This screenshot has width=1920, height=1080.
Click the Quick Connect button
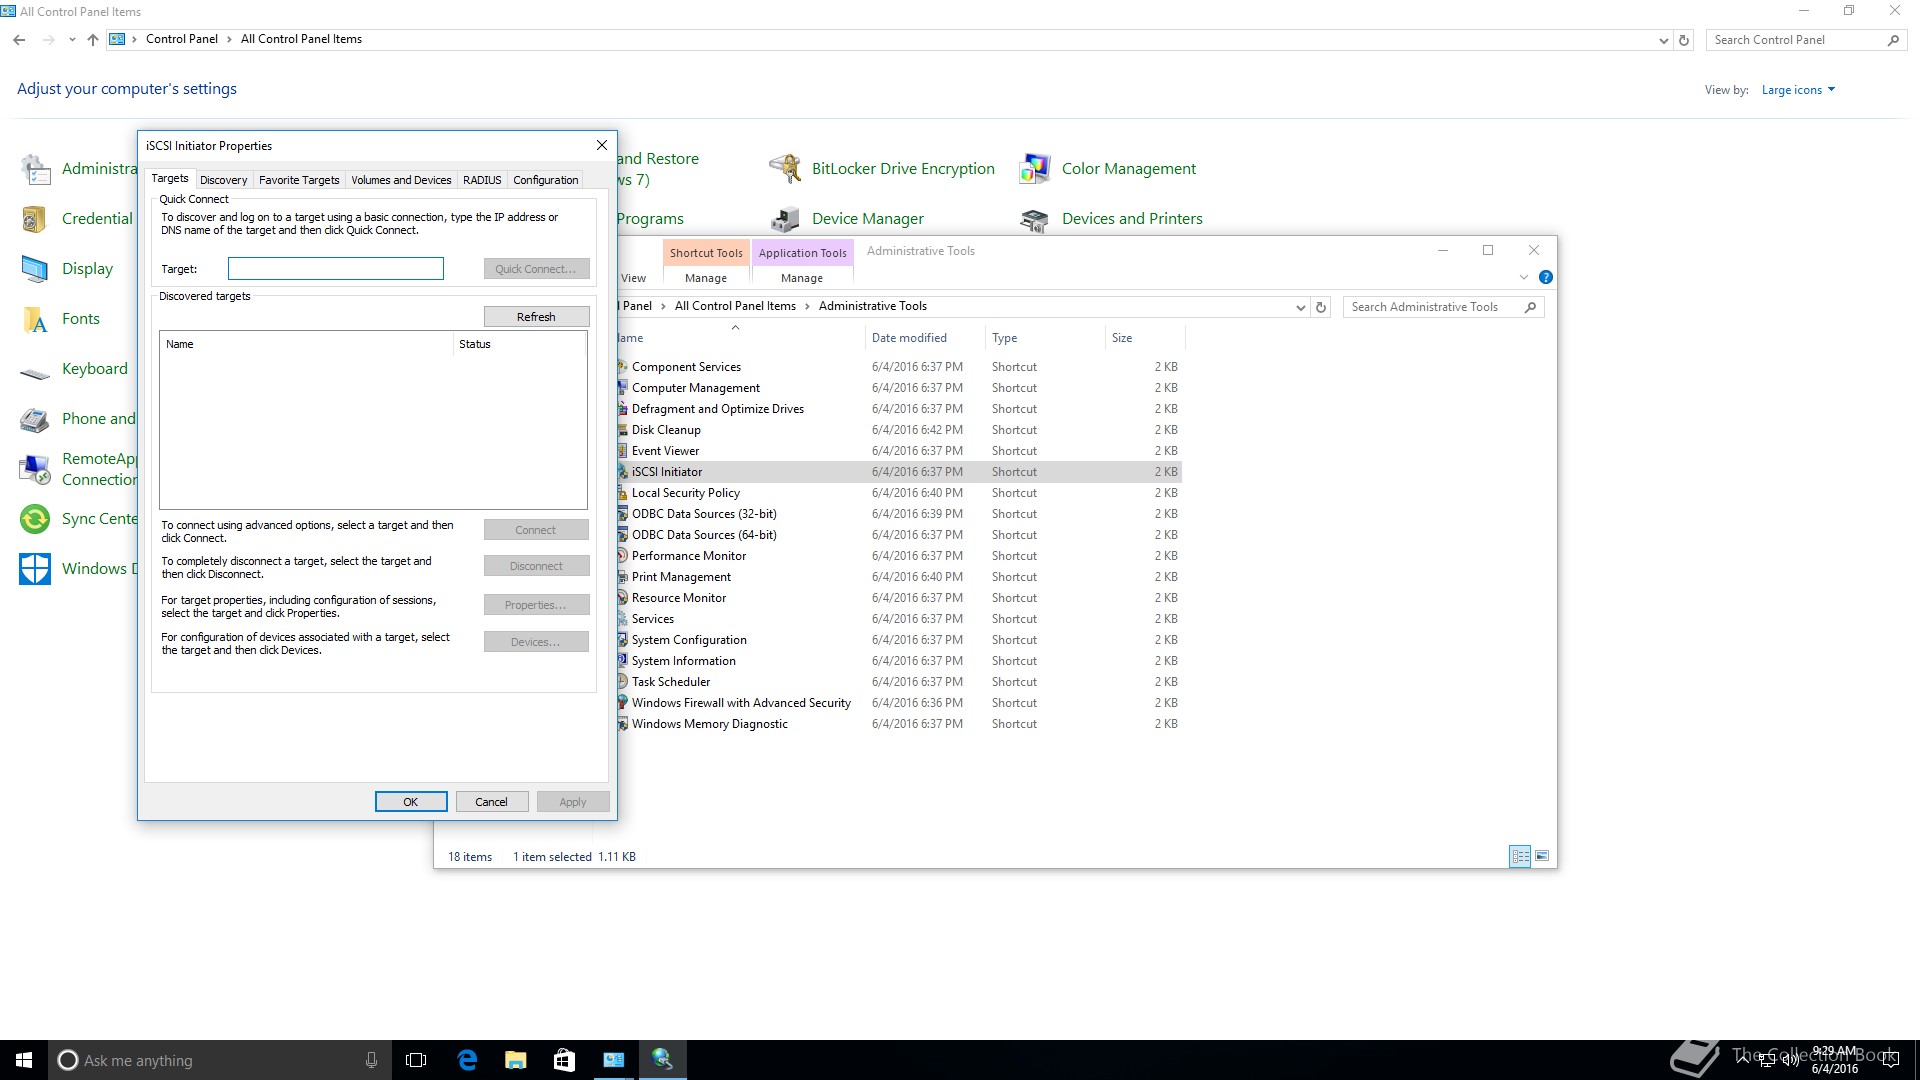[x=536, y=269]
